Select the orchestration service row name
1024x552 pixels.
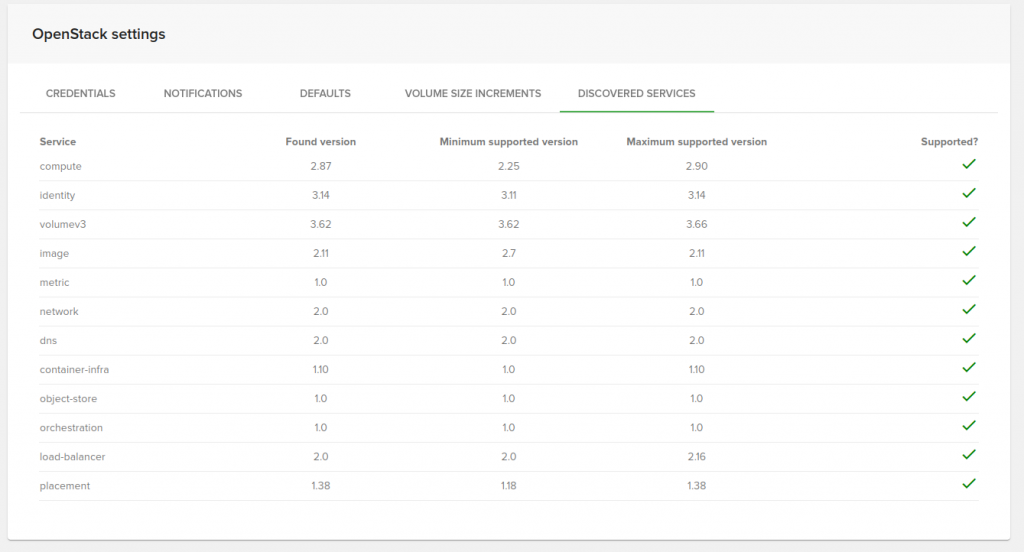pos(71,428)
